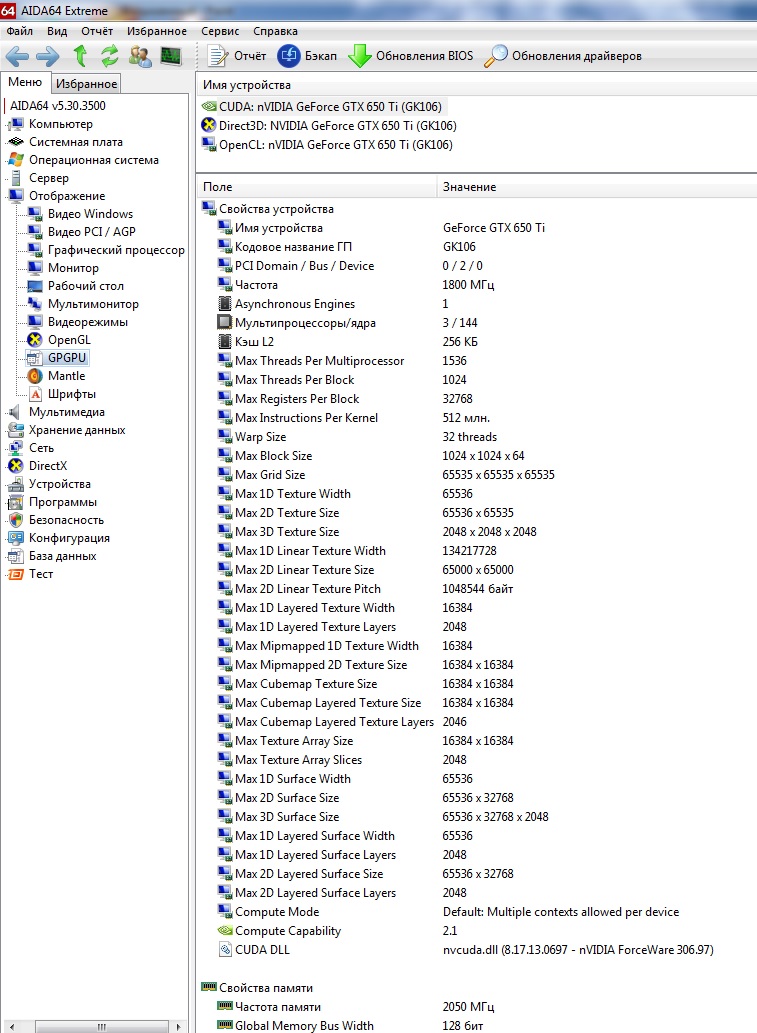The image size is (757, 1033).
Task: Select the DirectX tree node
Action: tap(47, 466)
